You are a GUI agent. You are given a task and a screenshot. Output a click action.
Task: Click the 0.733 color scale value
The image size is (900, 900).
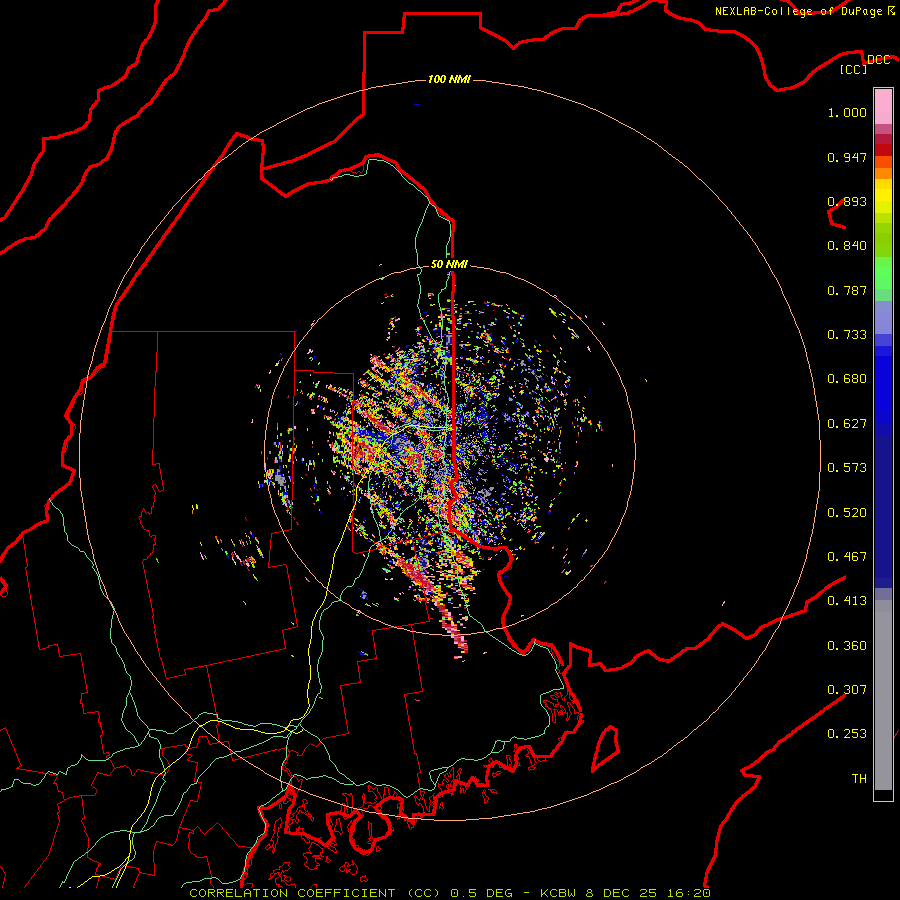coord(847,335)
